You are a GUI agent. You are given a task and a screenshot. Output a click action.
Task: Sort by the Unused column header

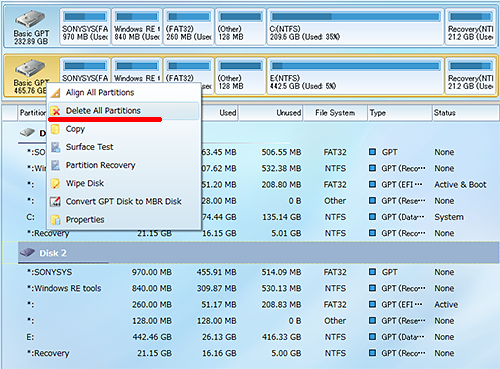[271, 113]
